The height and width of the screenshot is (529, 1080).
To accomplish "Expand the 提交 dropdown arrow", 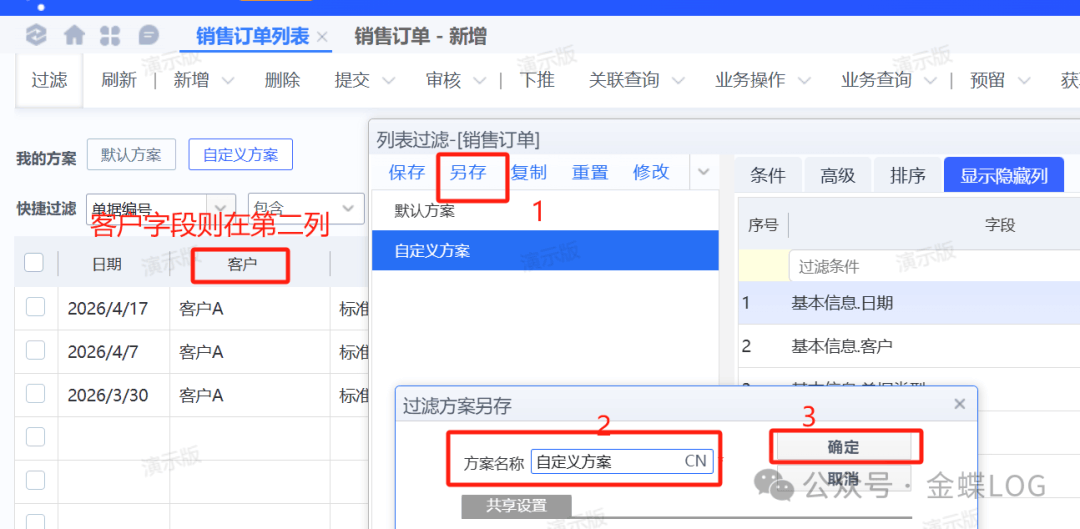I will point(388,80).
